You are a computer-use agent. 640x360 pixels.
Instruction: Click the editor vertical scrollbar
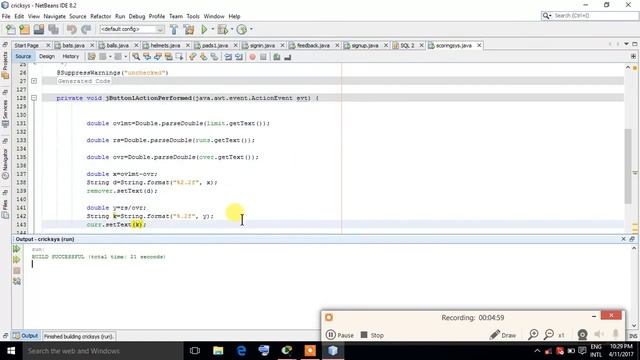(628, 165)
